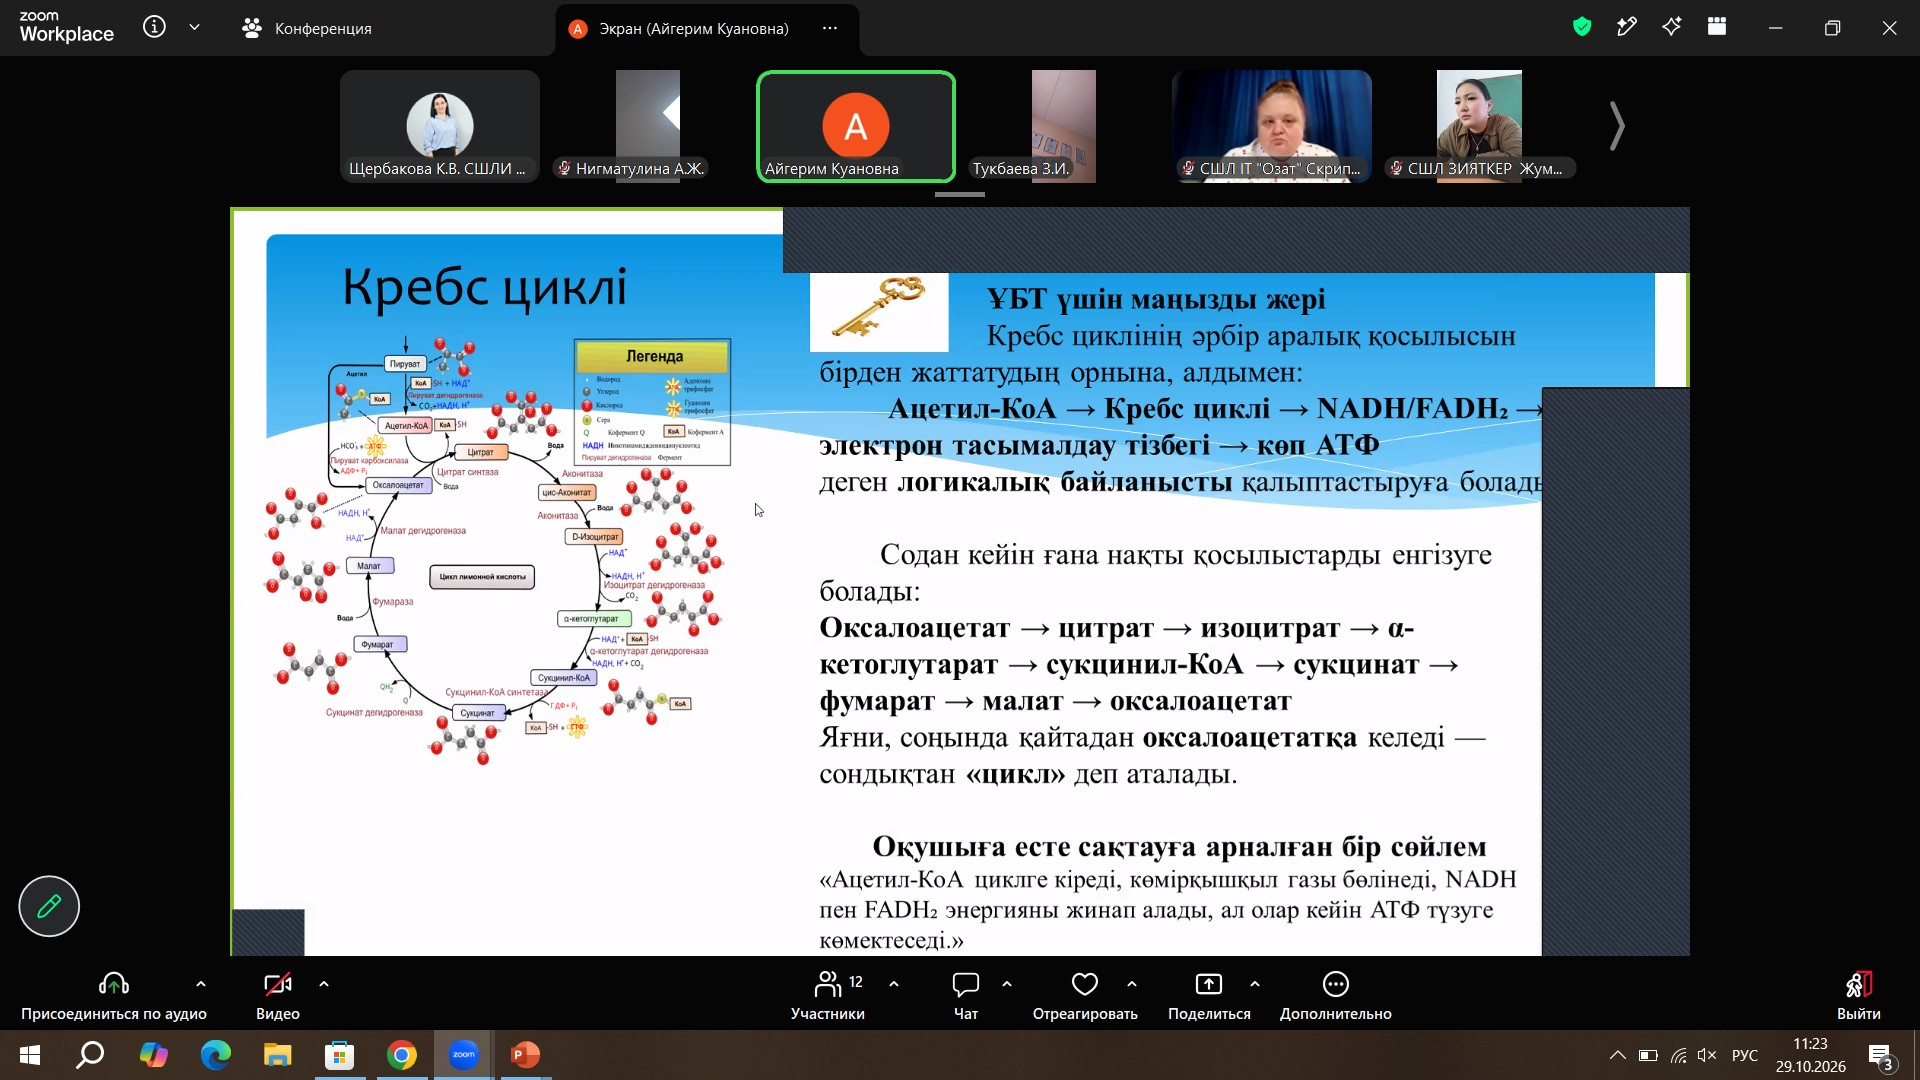This screenshot has width=1920, height=1080.
Task: Join audio with headphone icon
Action: [x=114, y=996]
